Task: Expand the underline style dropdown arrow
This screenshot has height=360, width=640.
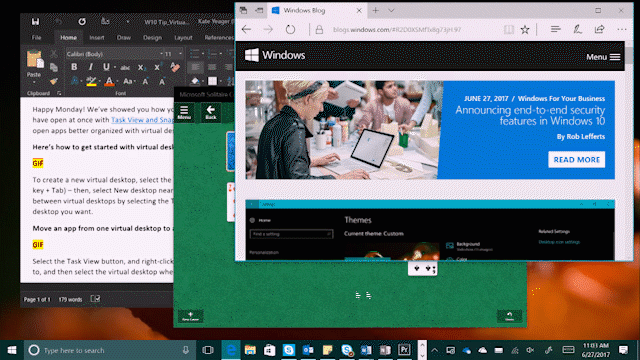Action: [x=115, y=67]
